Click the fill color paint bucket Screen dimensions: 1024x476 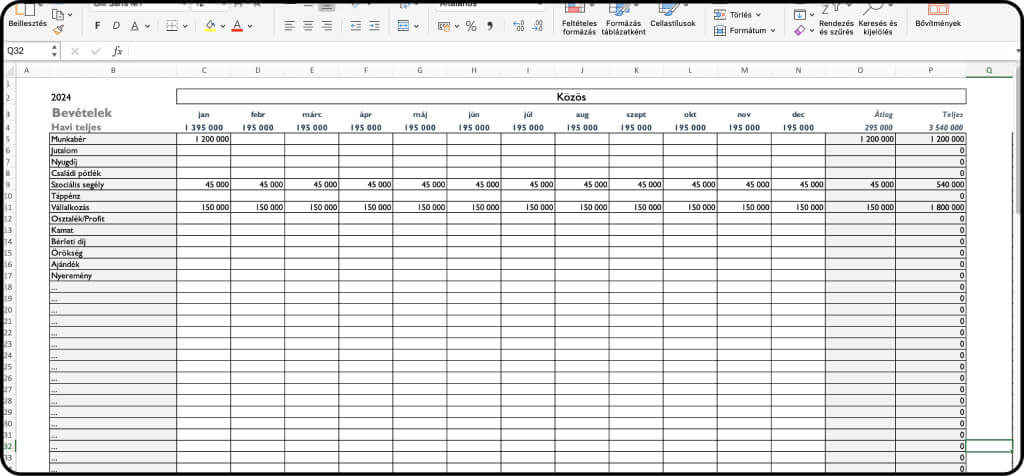[210, 25]
